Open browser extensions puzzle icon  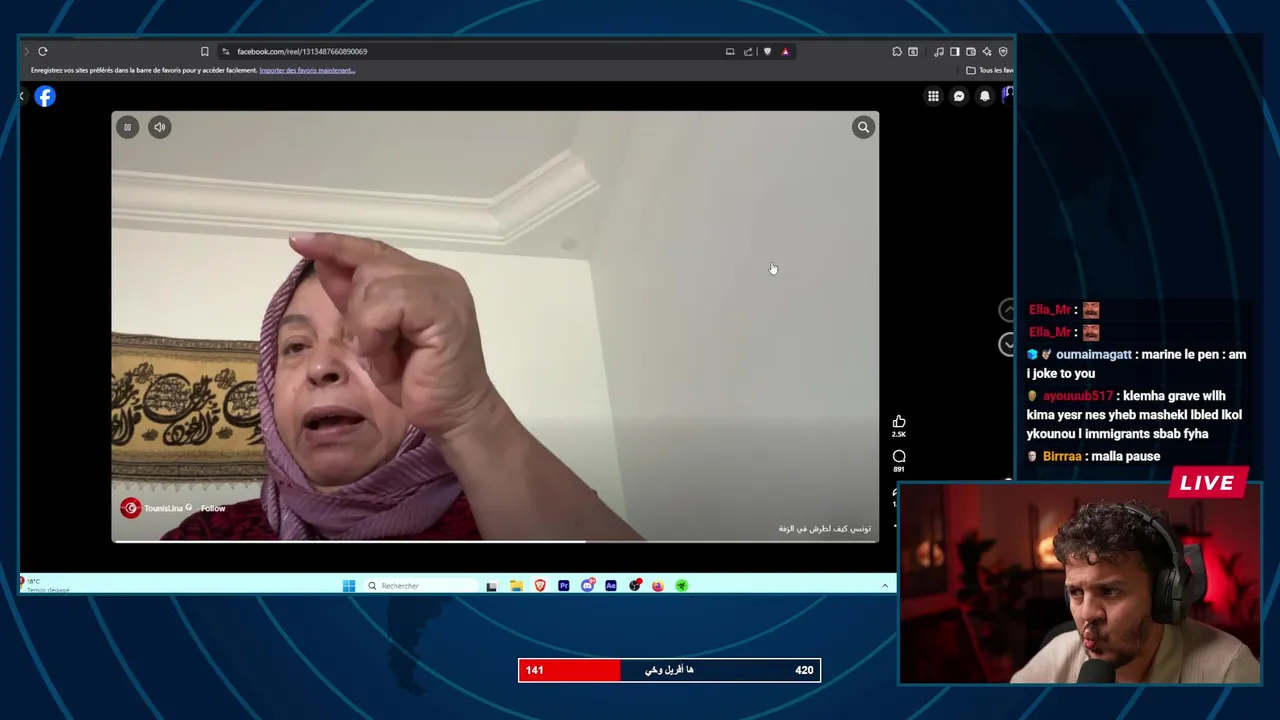(897, 51)
